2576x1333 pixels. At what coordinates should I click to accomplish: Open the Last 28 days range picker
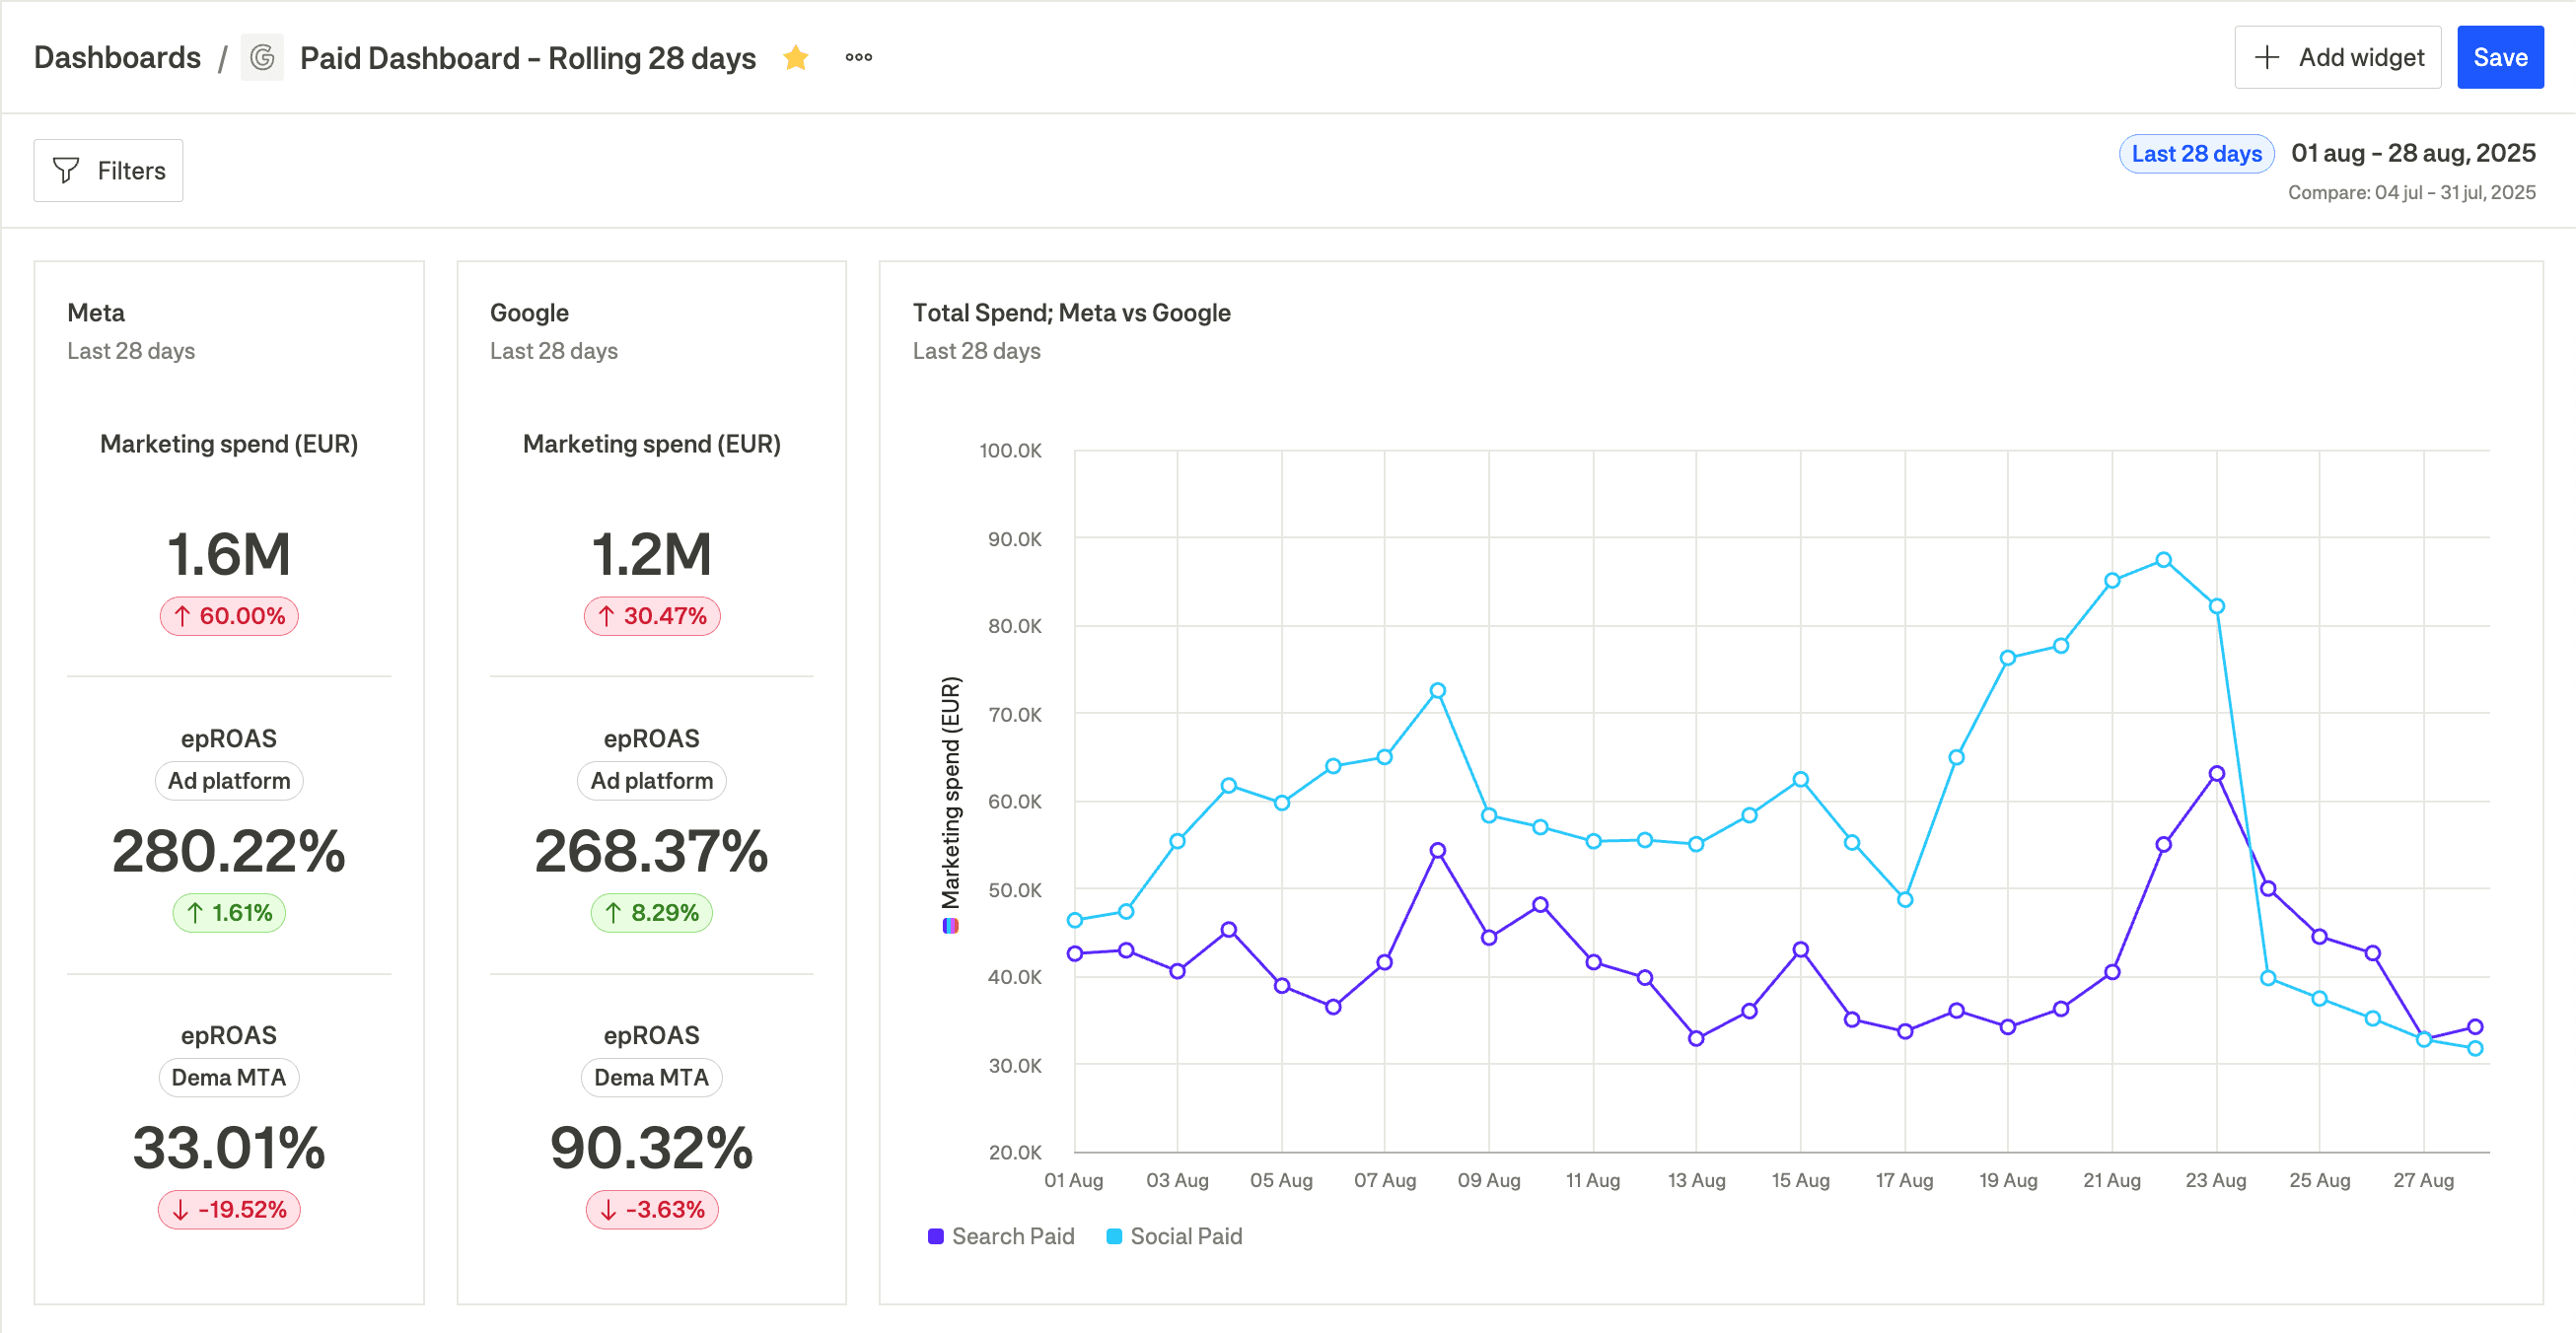(2196, 154)
